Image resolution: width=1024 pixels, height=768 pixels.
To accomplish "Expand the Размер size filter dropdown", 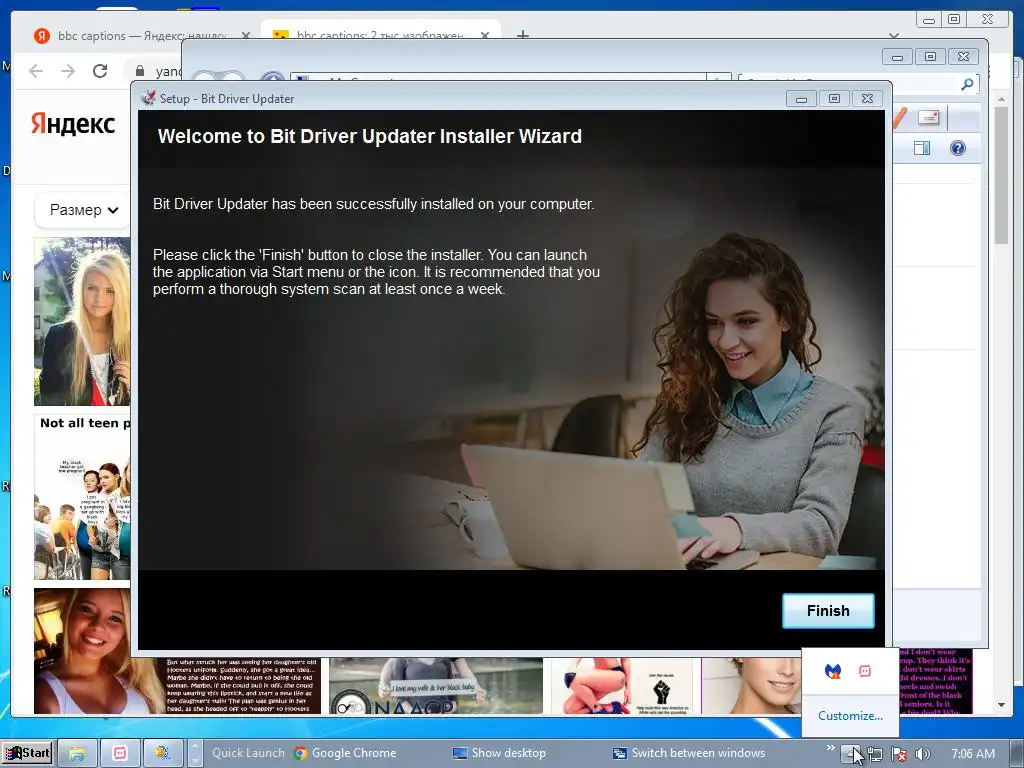I will tap(83, 210).
